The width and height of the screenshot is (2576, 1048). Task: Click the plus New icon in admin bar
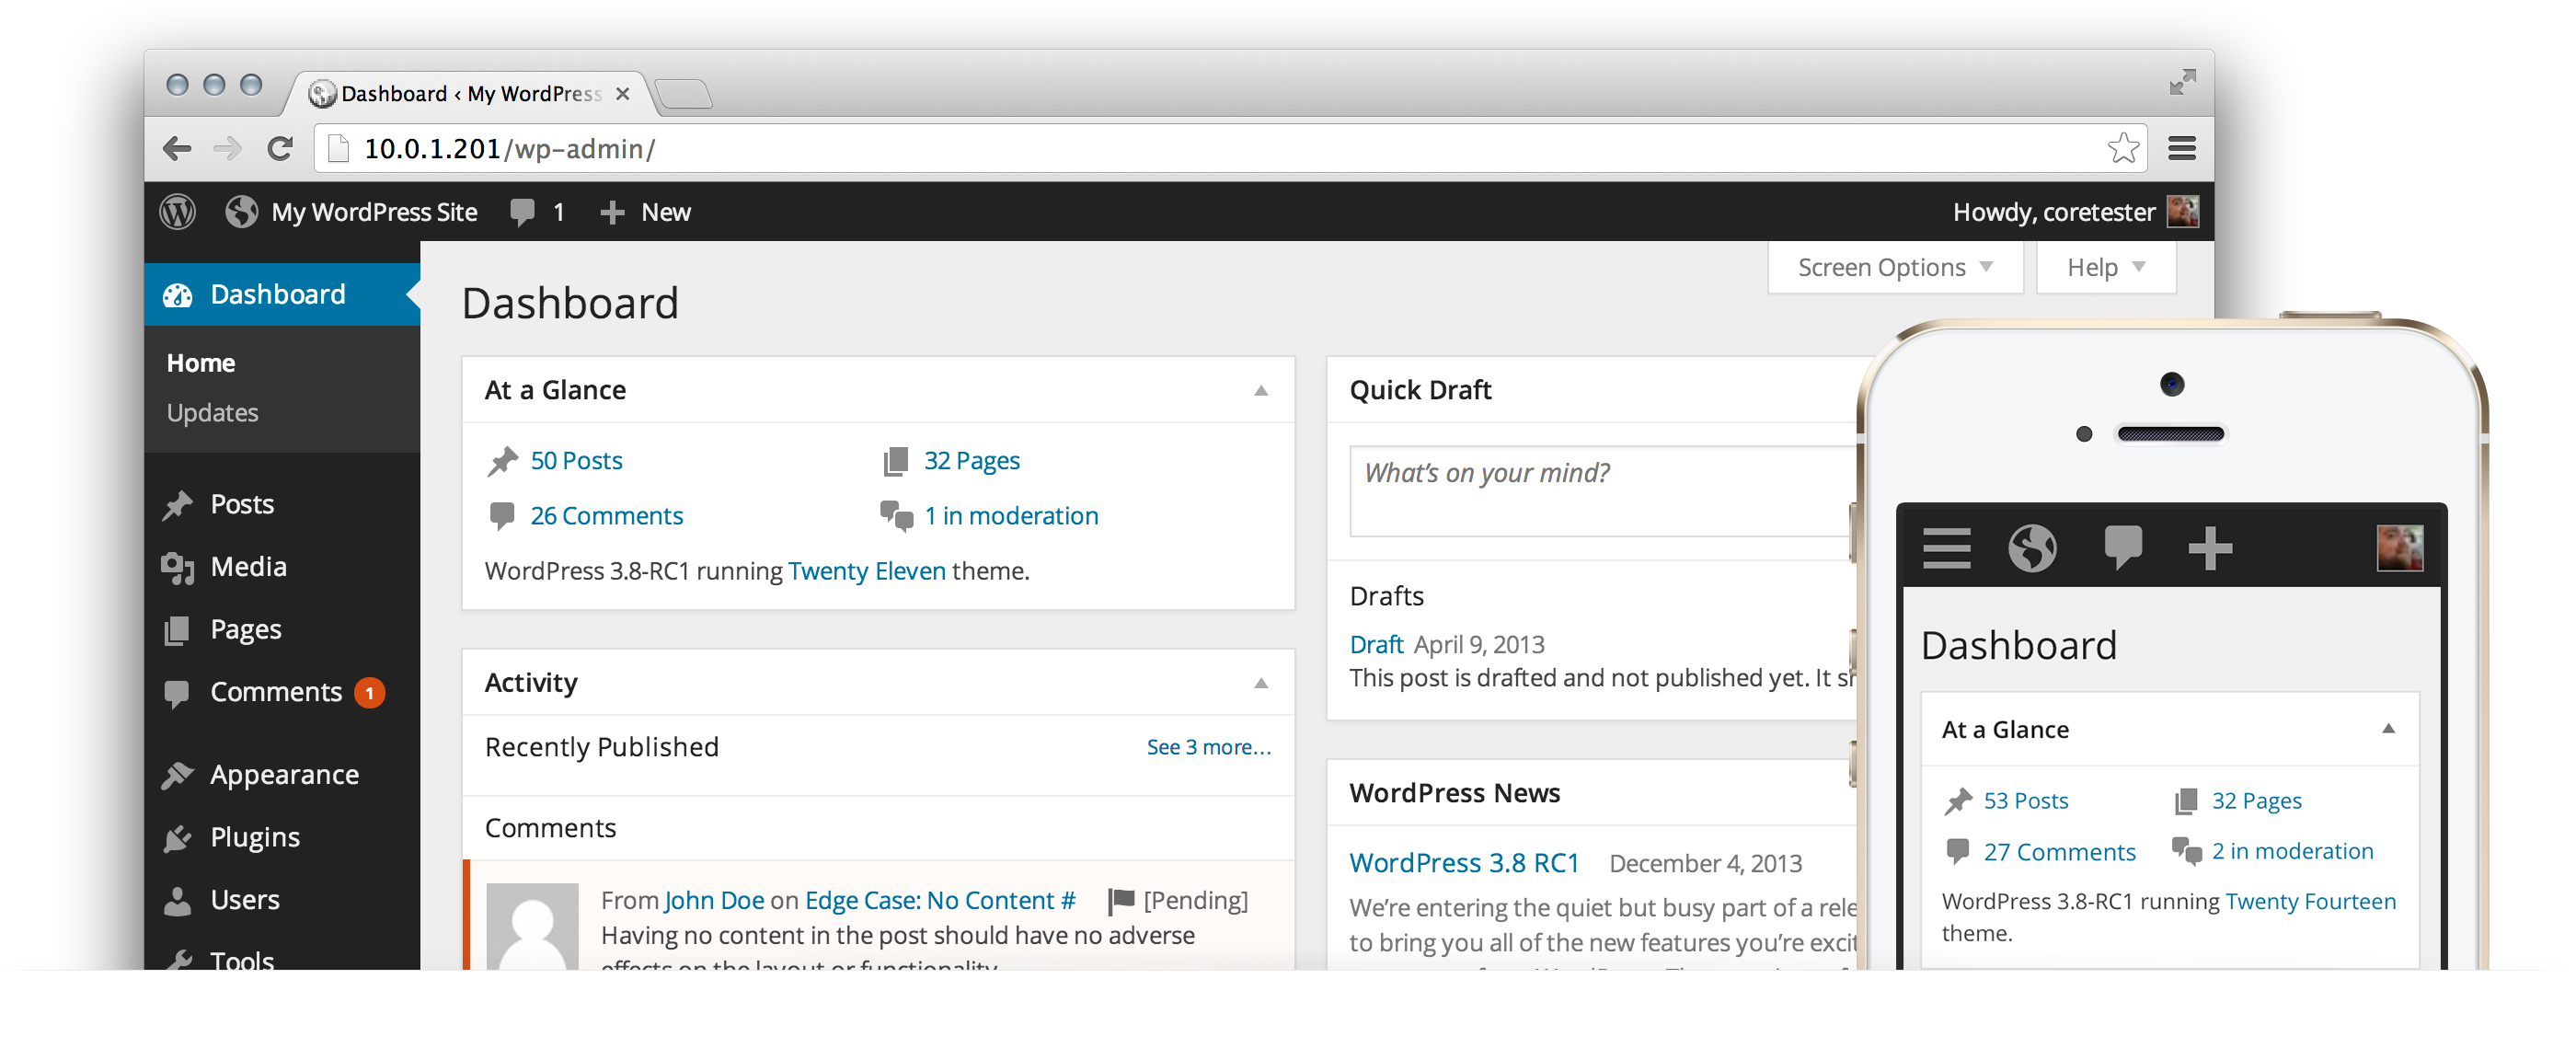(x=612, y=212)
